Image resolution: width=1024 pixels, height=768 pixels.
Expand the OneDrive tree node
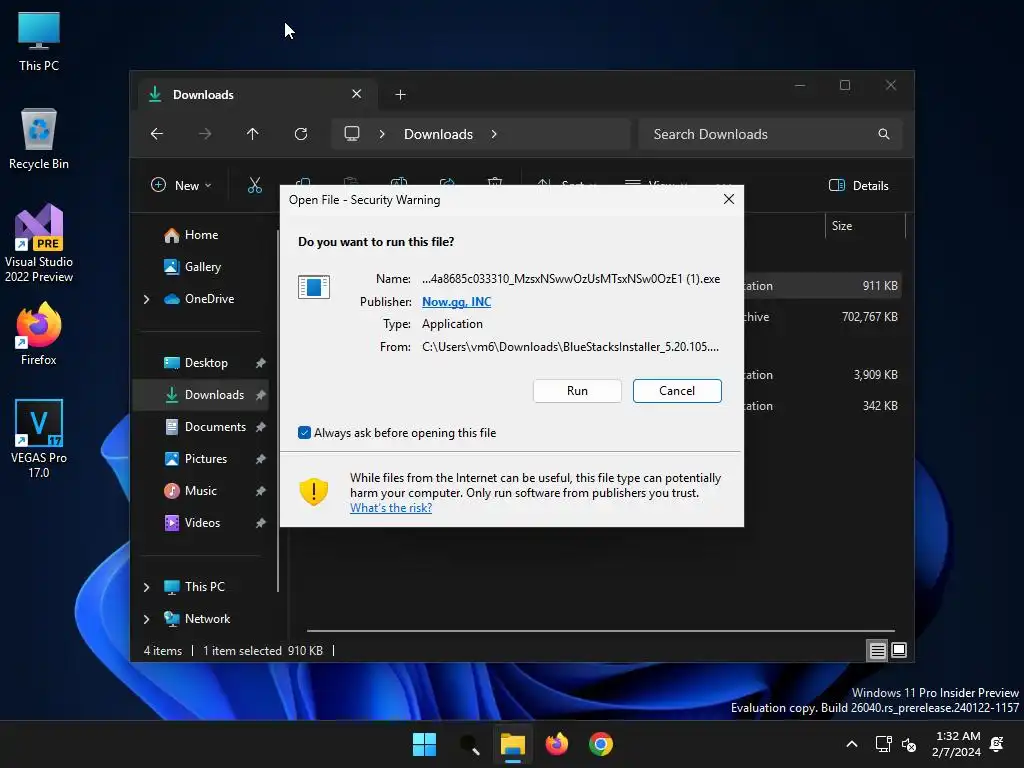click(x=146, y=299)
